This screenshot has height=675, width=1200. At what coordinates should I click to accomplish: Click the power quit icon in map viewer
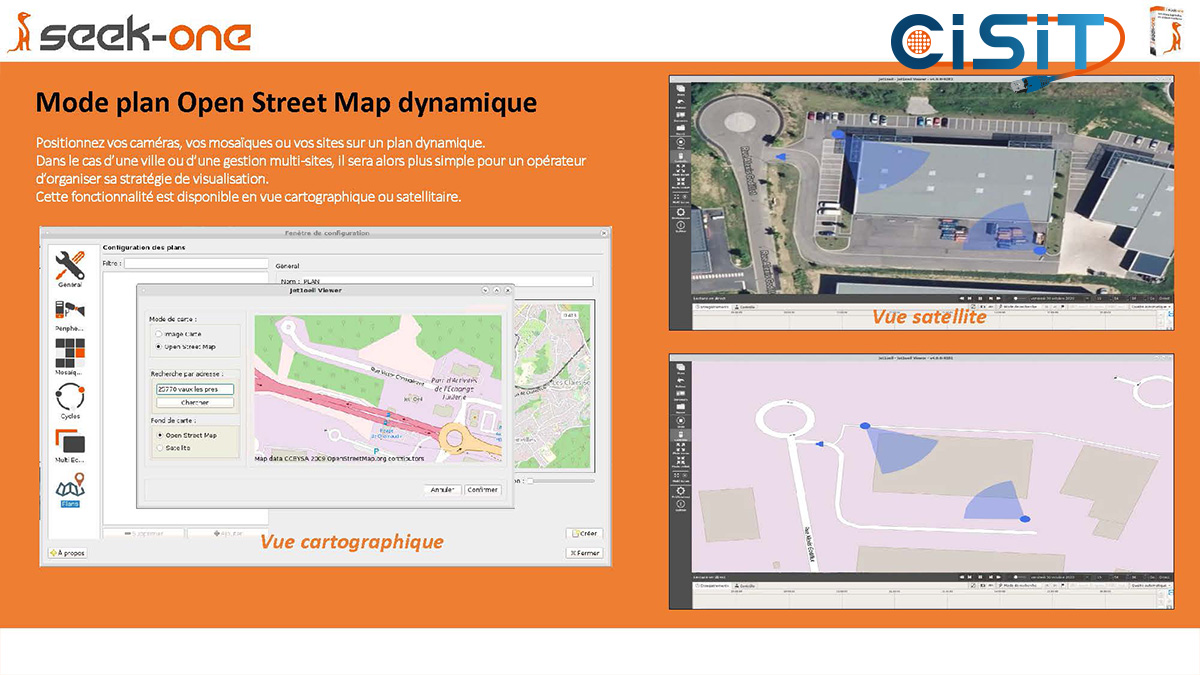click(680, 505)
